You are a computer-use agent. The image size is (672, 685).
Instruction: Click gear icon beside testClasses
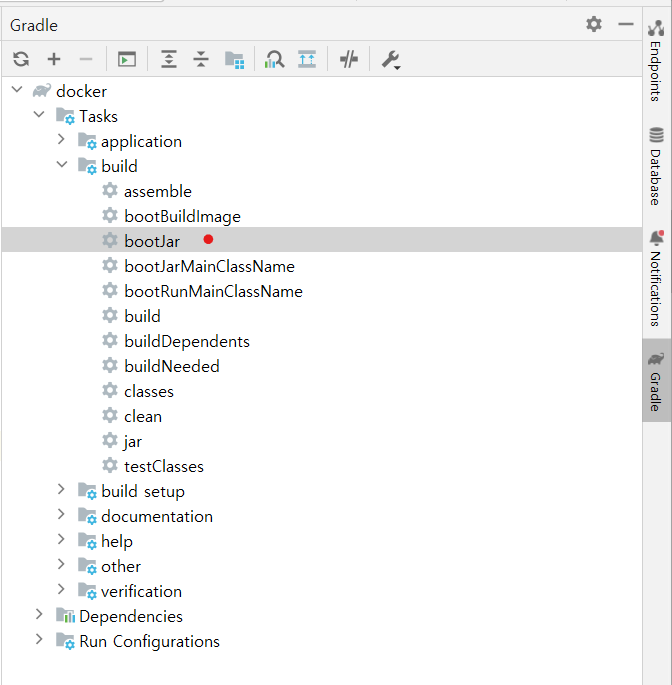coord(110,465)
